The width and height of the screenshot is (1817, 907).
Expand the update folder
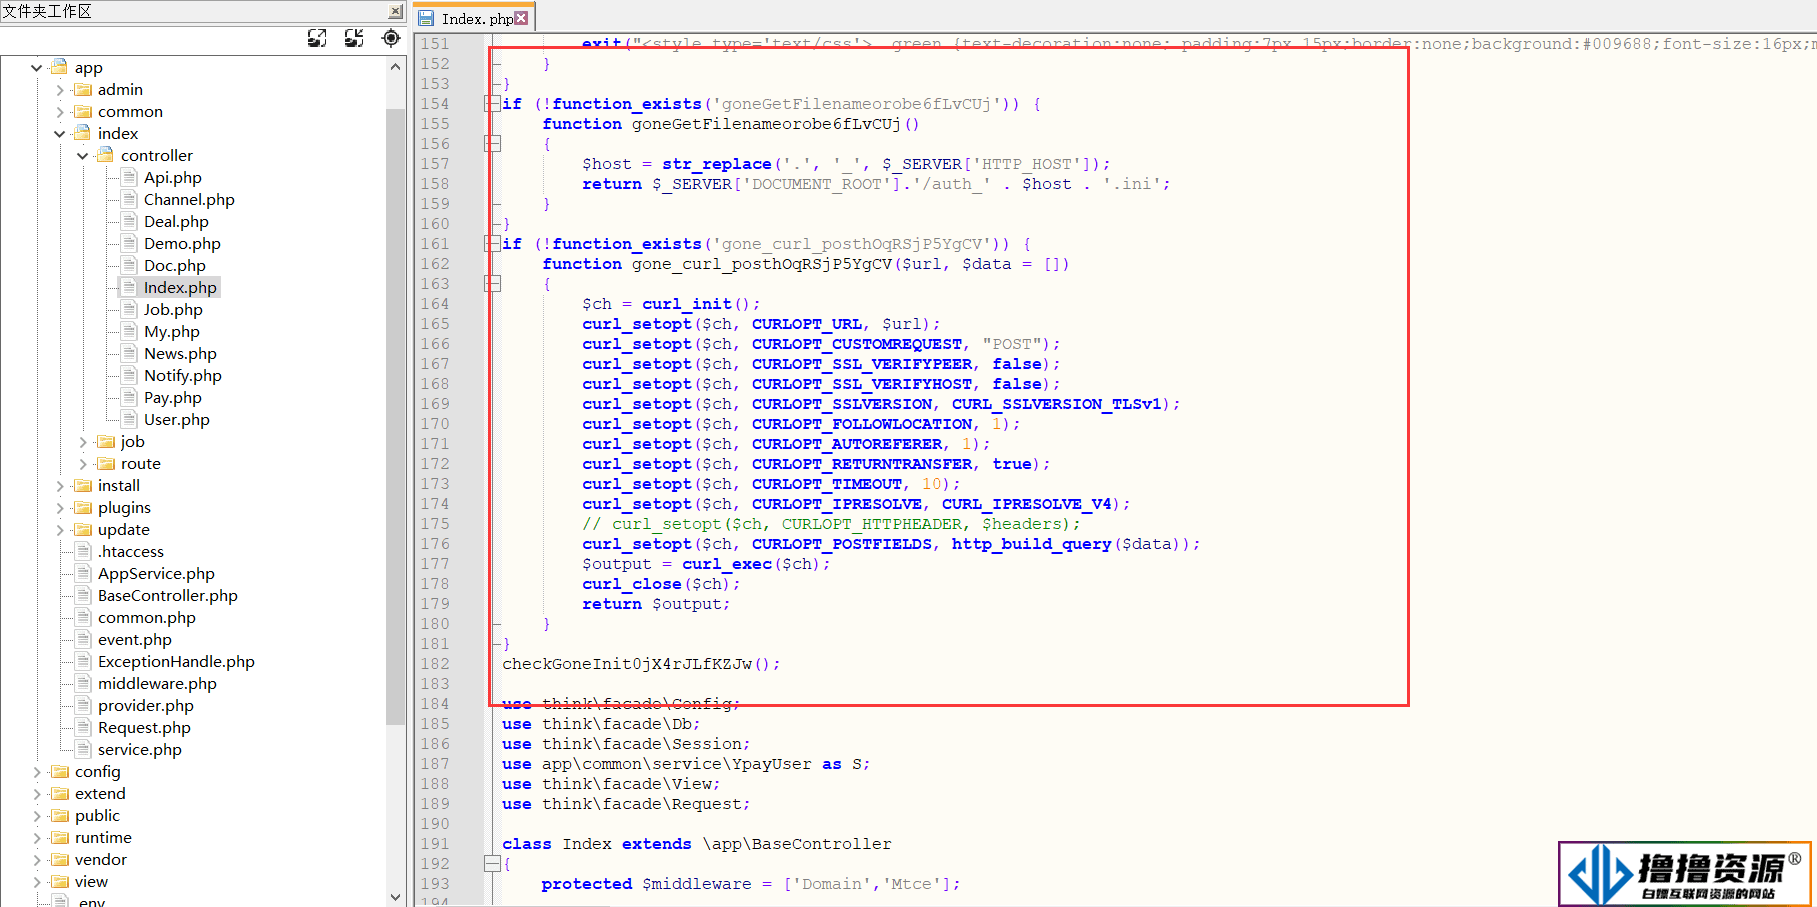60,530
